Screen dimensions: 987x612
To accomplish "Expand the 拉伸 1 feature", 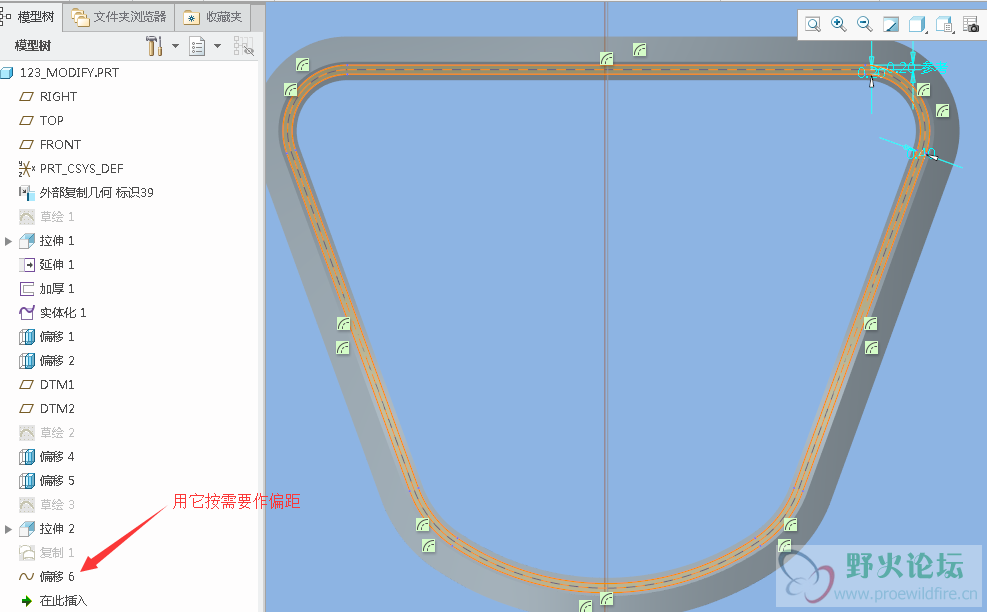I will point(8,241).
